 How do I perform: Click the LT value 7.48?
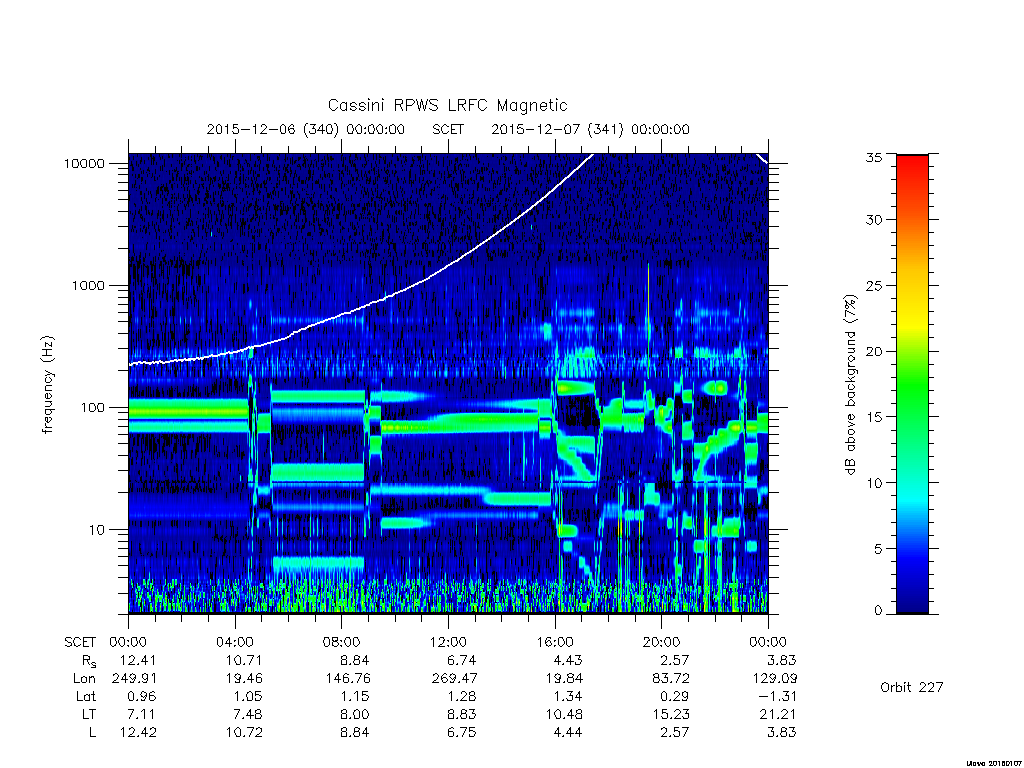click(248, 714)
